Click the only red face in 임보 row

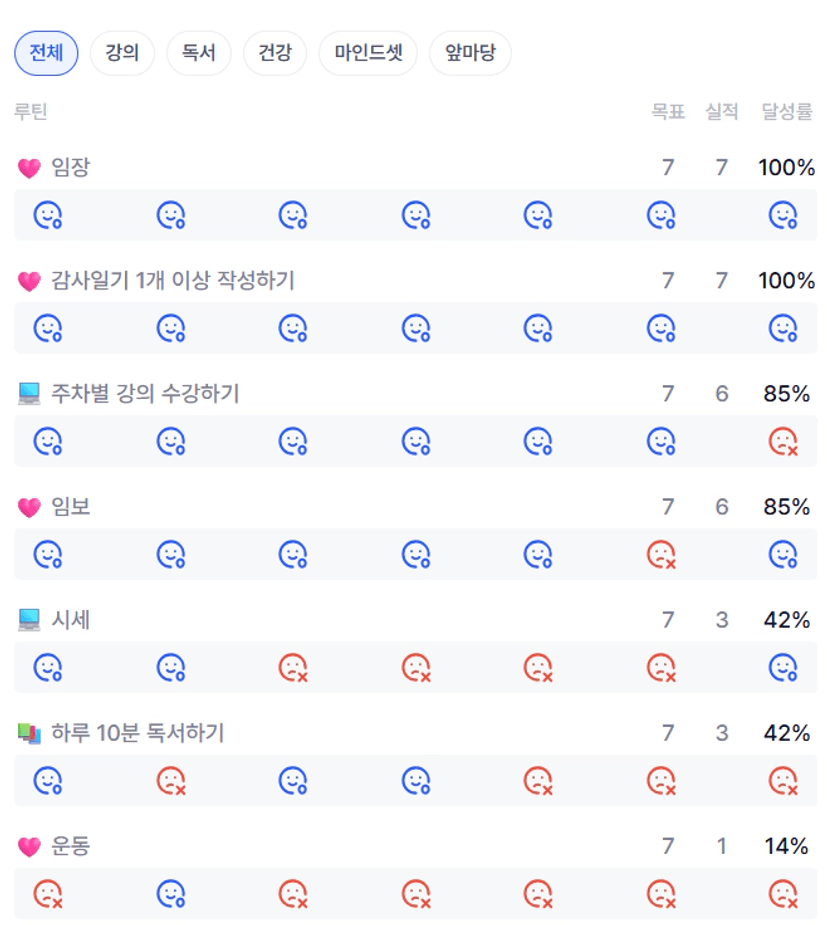tap(661, 554)
